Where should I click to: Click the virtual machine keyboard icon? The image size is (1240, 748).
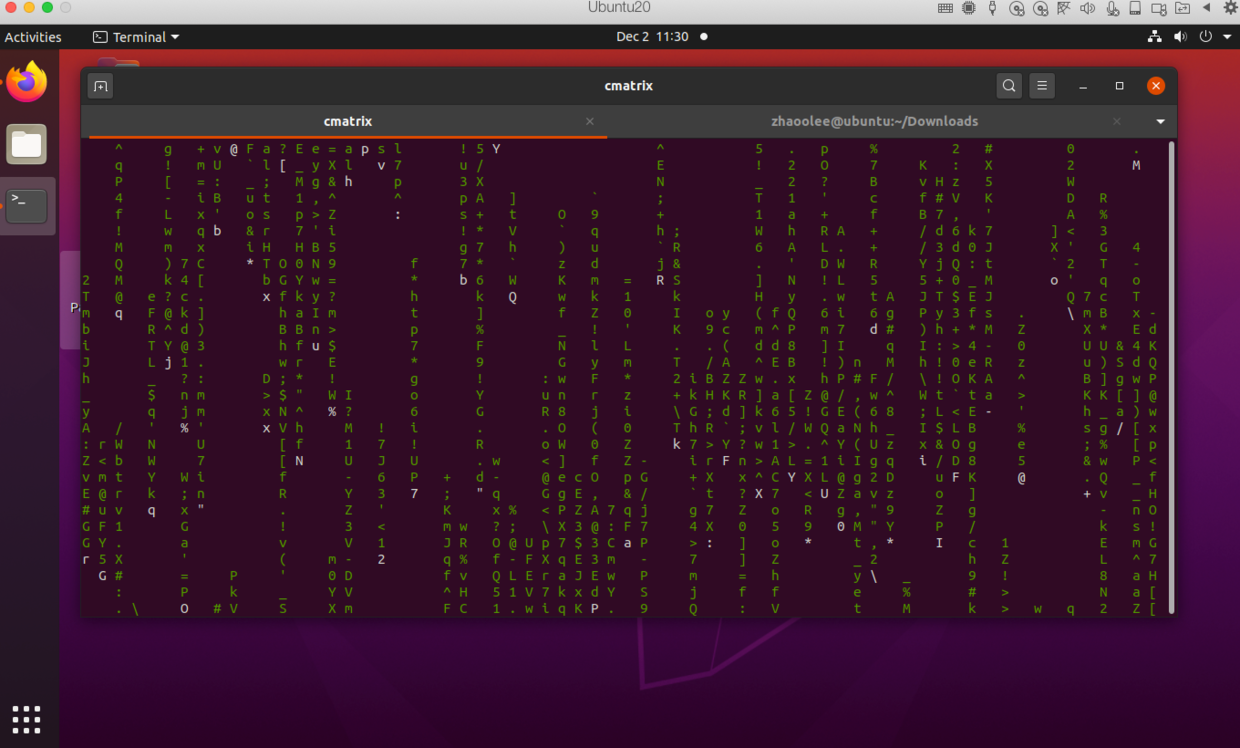[944, 8]
